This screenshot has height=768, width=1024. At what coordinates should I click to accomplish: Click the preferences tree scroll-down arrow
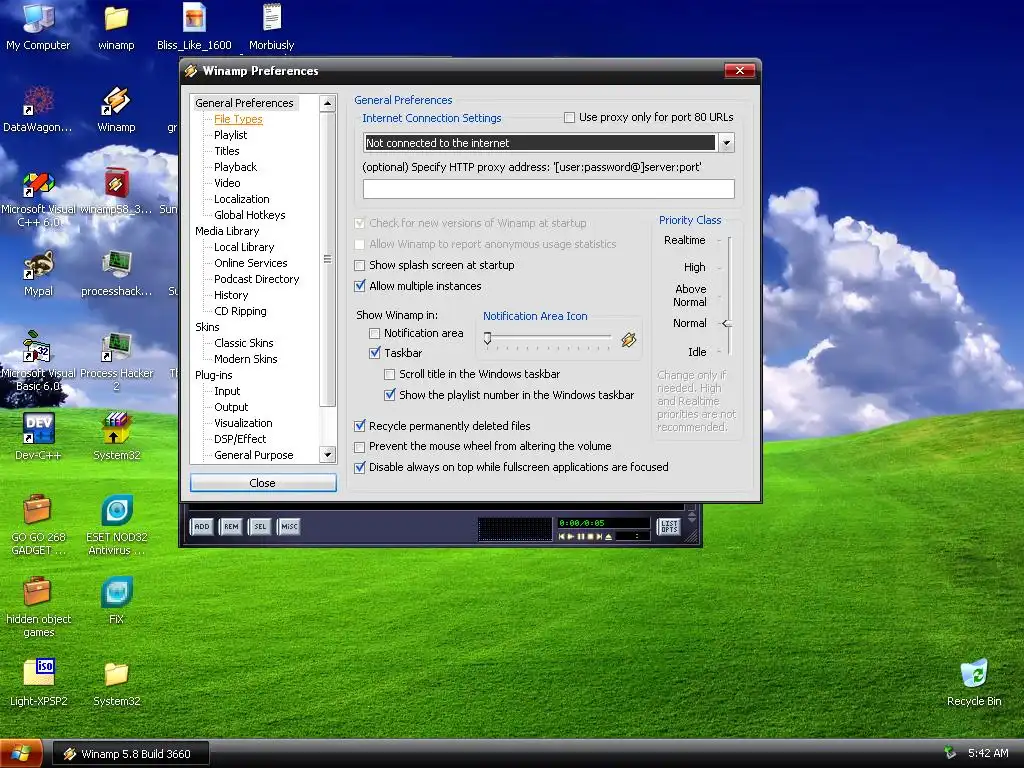click(x=327, y=455)
